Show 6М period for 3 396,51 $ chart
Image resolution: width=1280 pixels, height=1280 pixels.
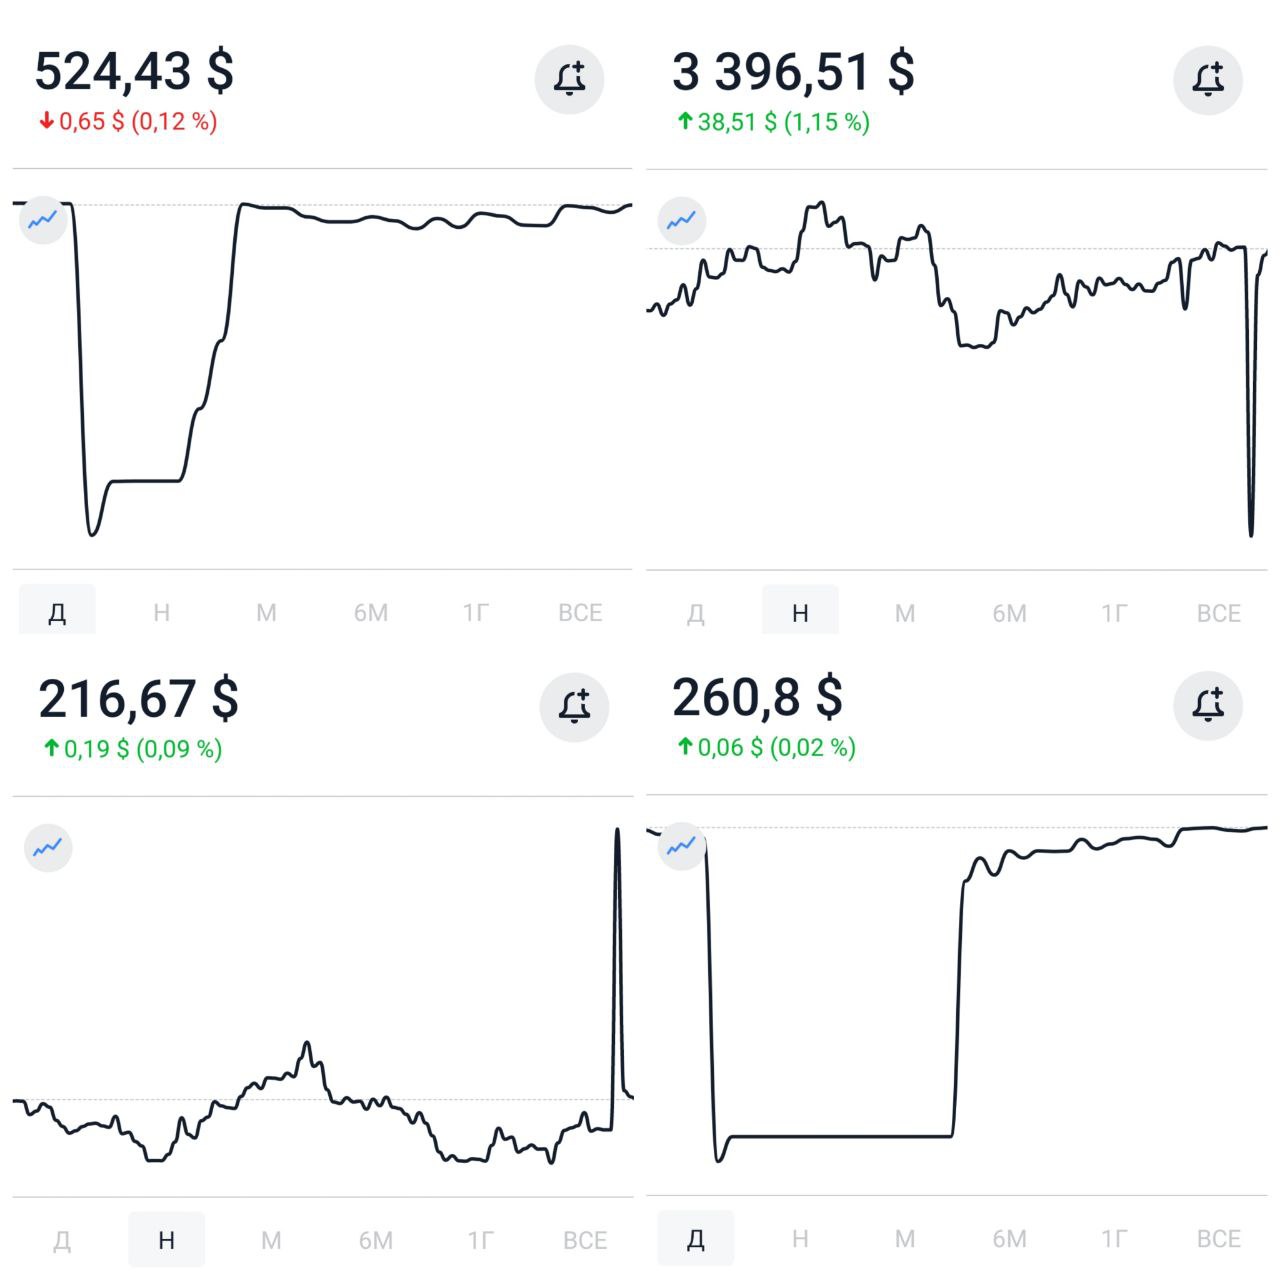click(1009, 613)
